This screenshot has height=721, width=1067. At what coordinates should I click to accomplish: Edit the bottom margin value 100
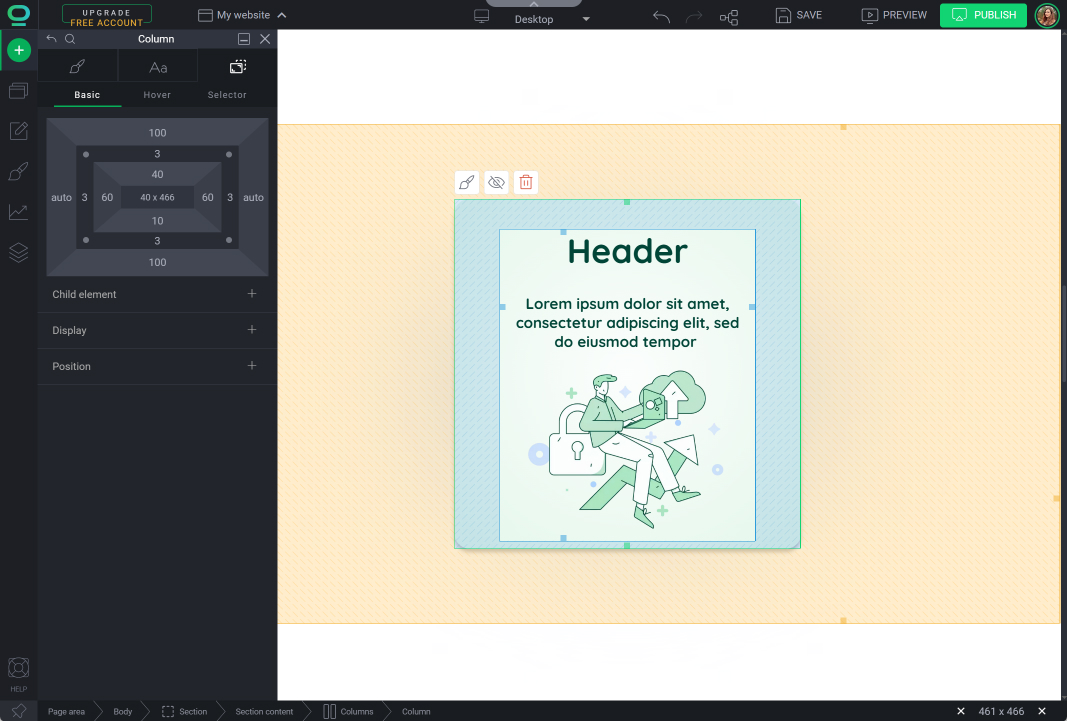point(157,262)
